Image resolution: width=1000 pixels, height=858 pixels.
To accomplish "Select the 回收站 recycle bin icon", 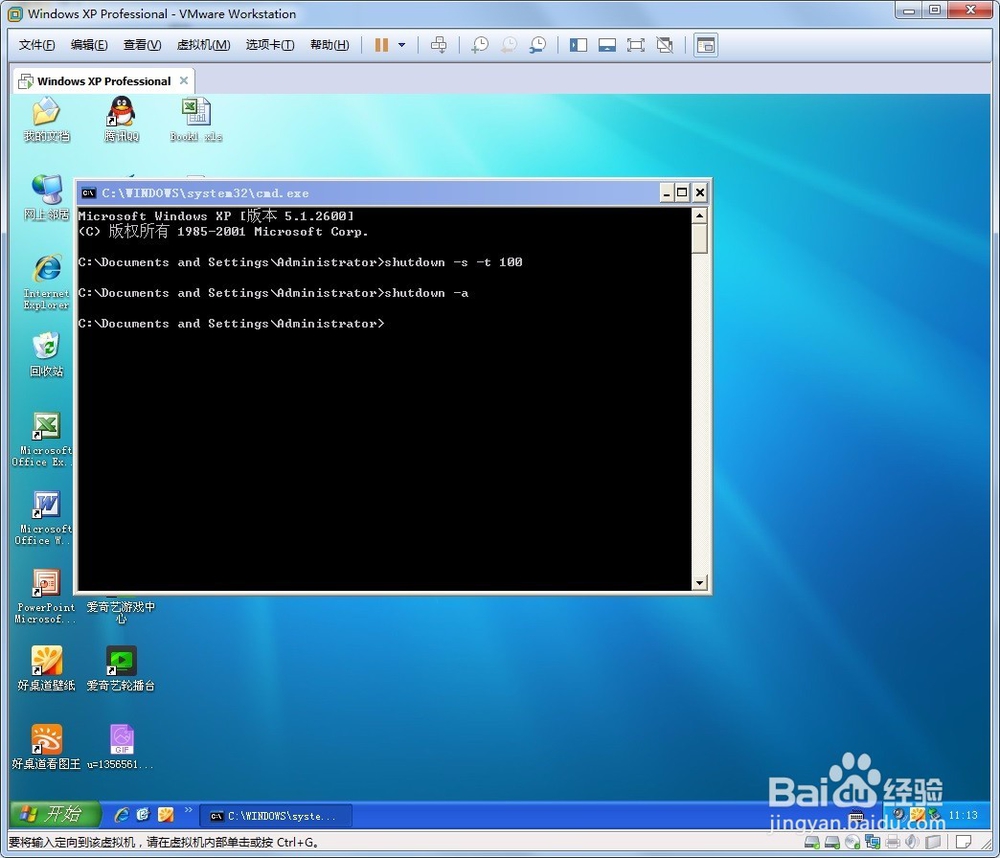I will tap(47, 354).
